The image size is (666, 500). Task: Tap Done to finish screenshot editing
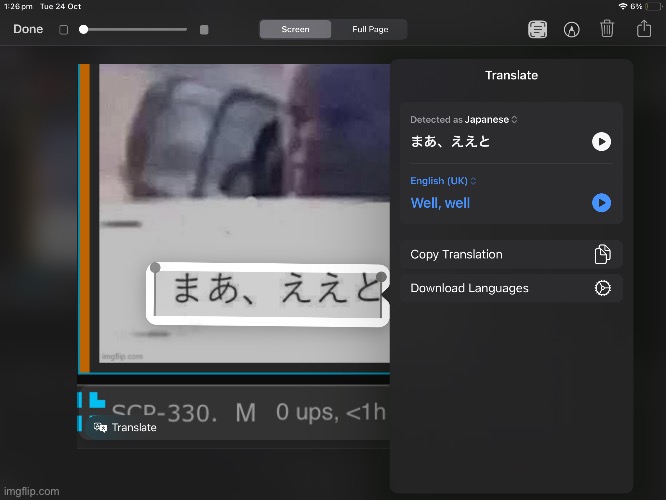coord(28,29)
